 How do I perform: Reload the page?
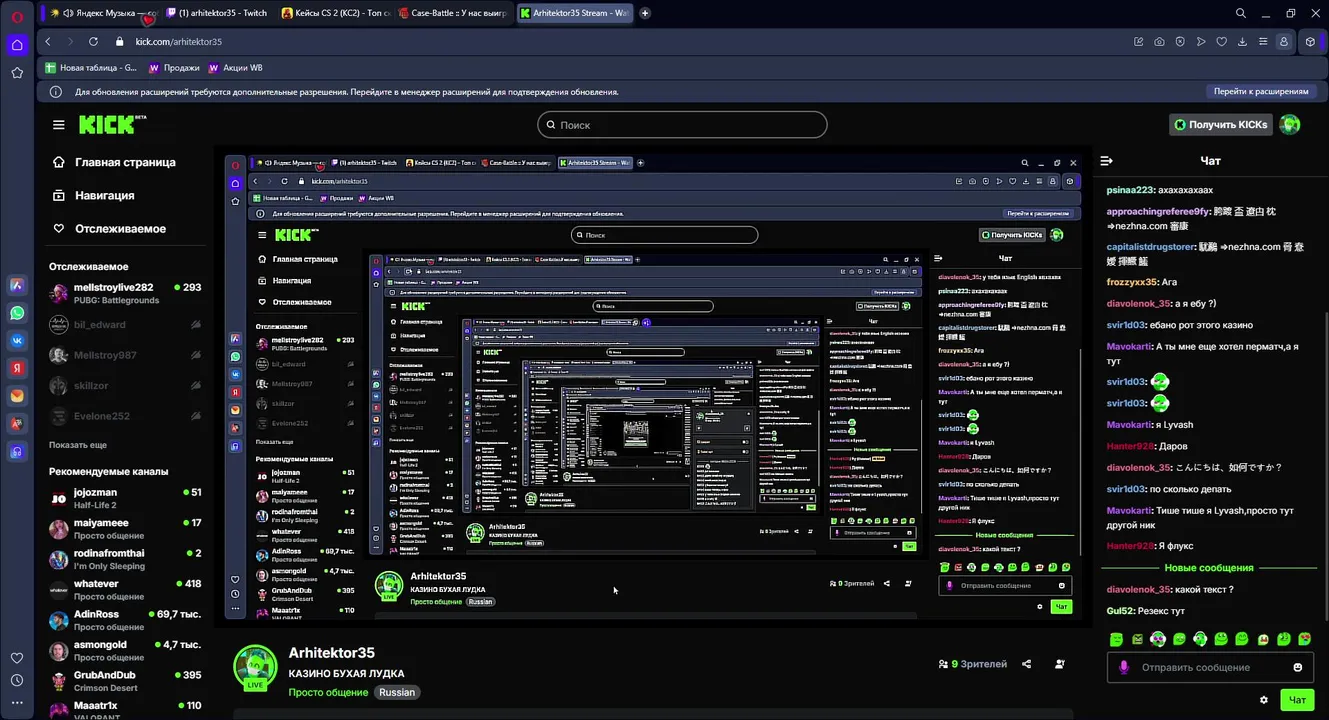[x=93, y=42]
